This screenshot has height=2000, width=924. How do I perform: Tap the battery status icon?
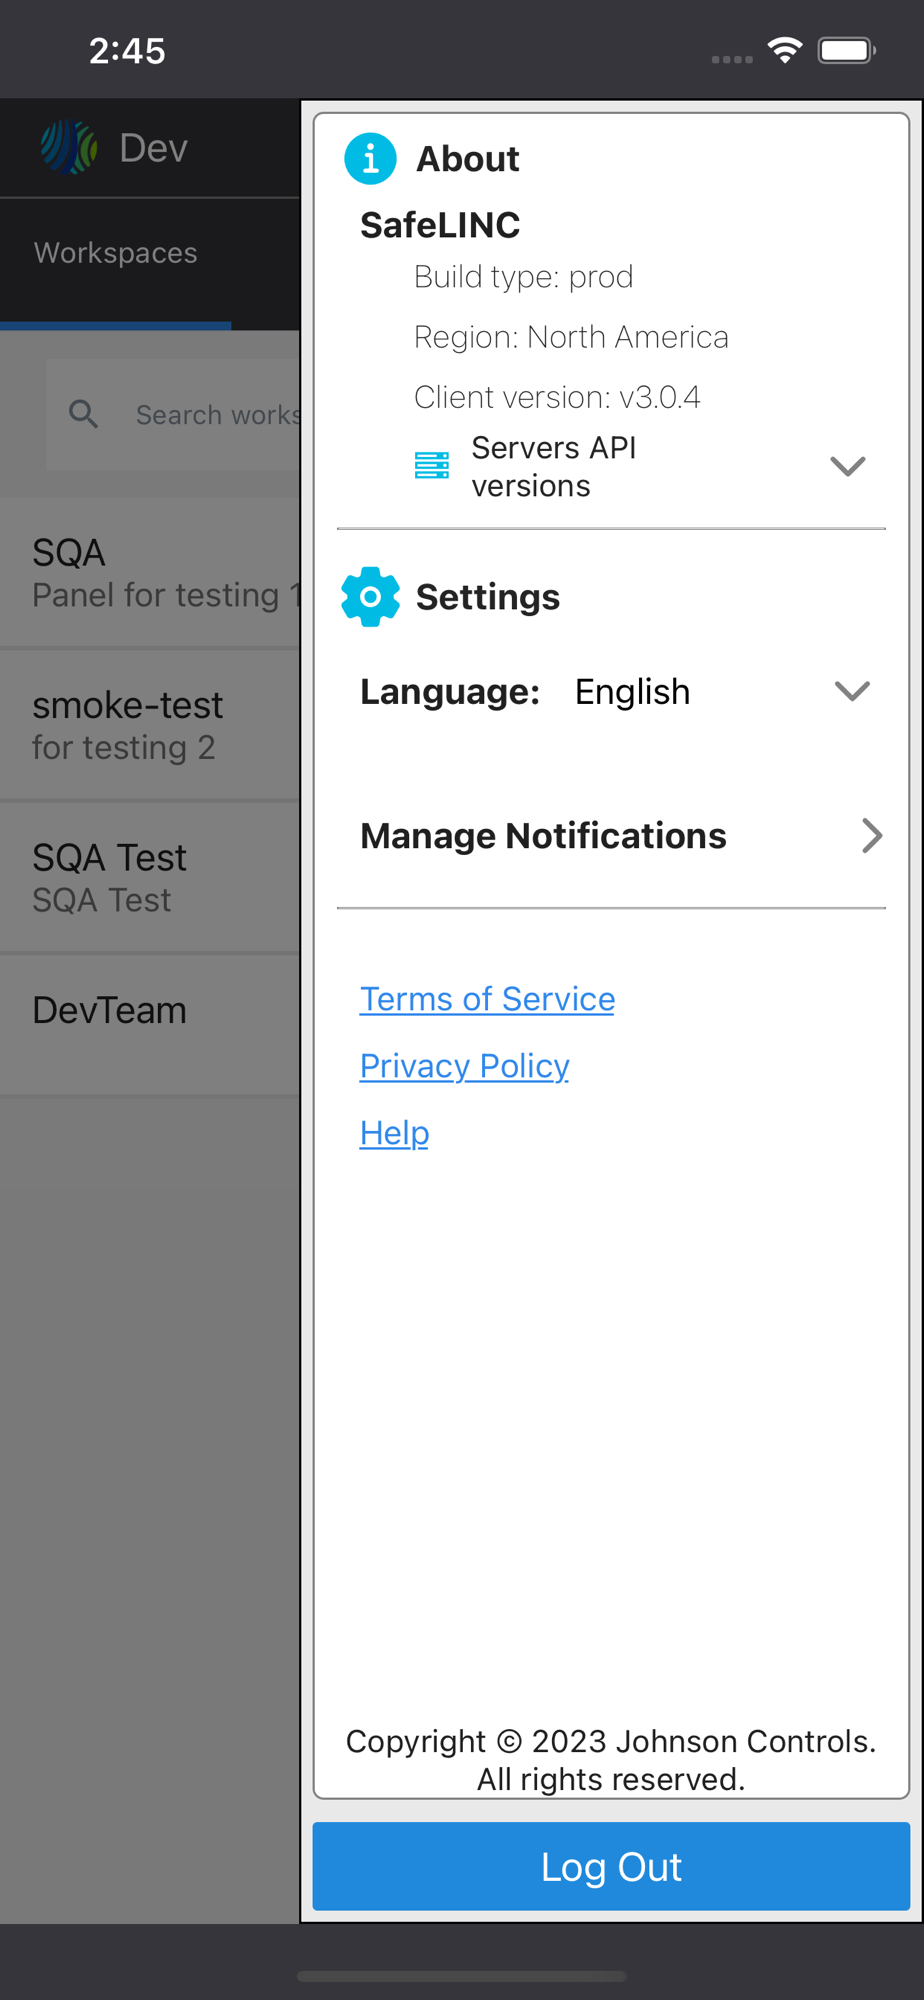tap(846, 50)
